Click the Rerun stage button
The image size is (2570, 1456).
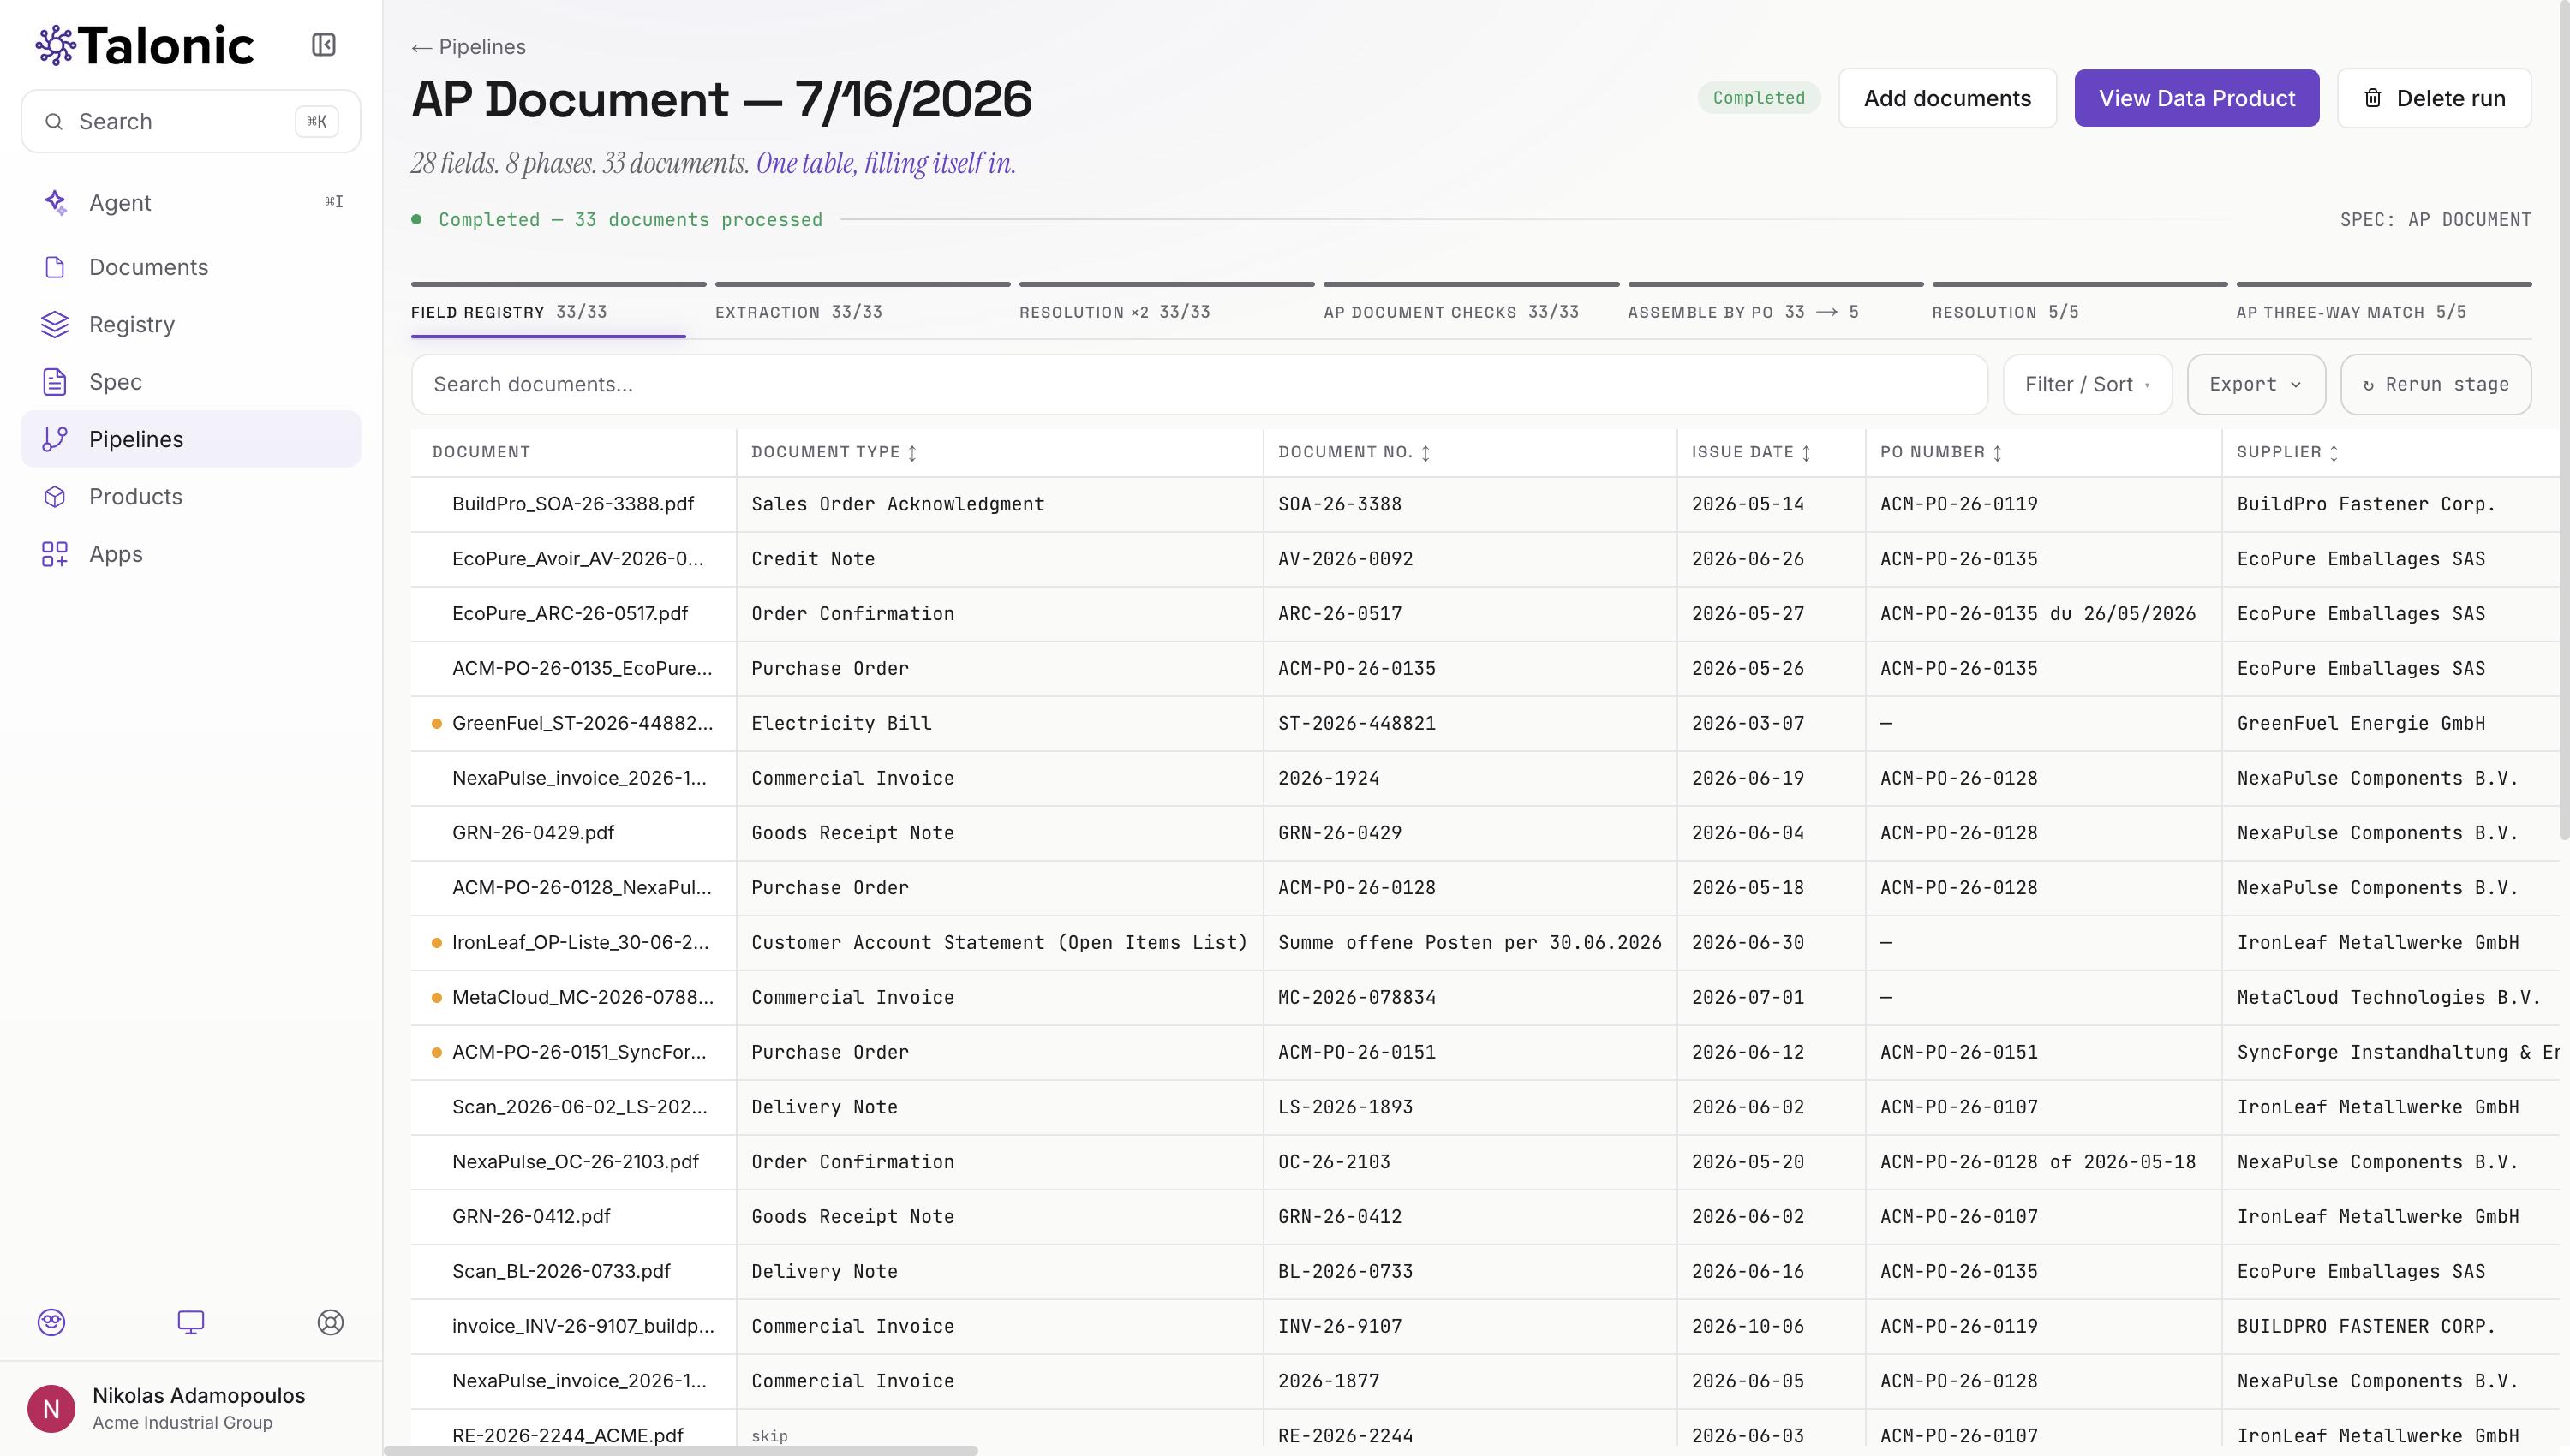[x=2435, y=384]
